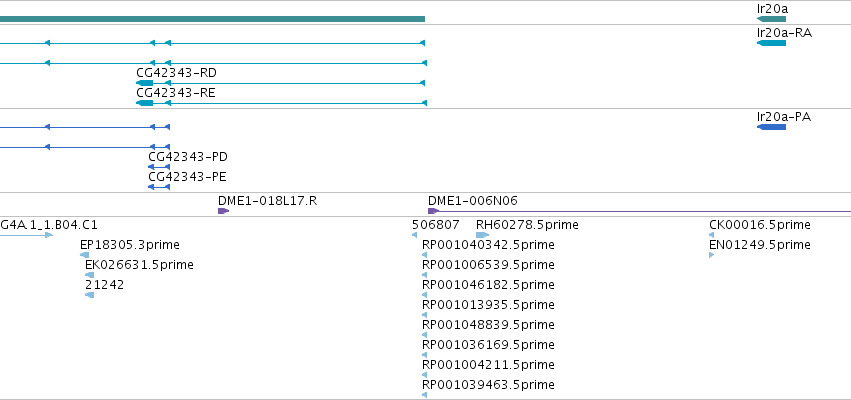851x400 pixels.
Task: Click the 506807 feature marker
Action: point(415,235)
